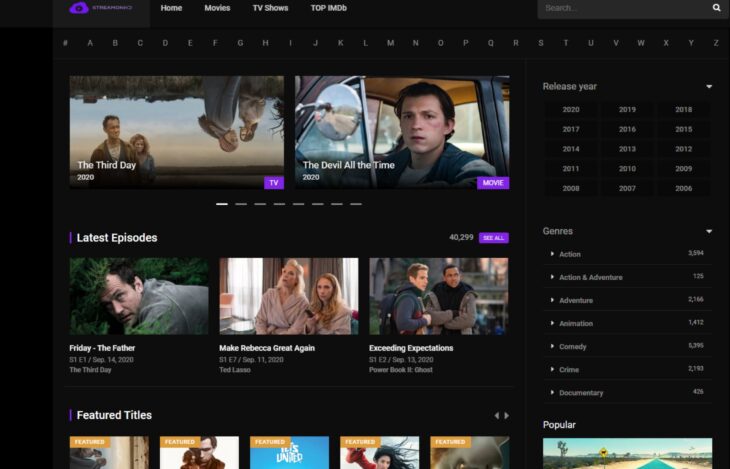Viewport: 730px width, 469px height.
Task: Open the Exceeding Expectations episode thumbnail
Action: 438,296
